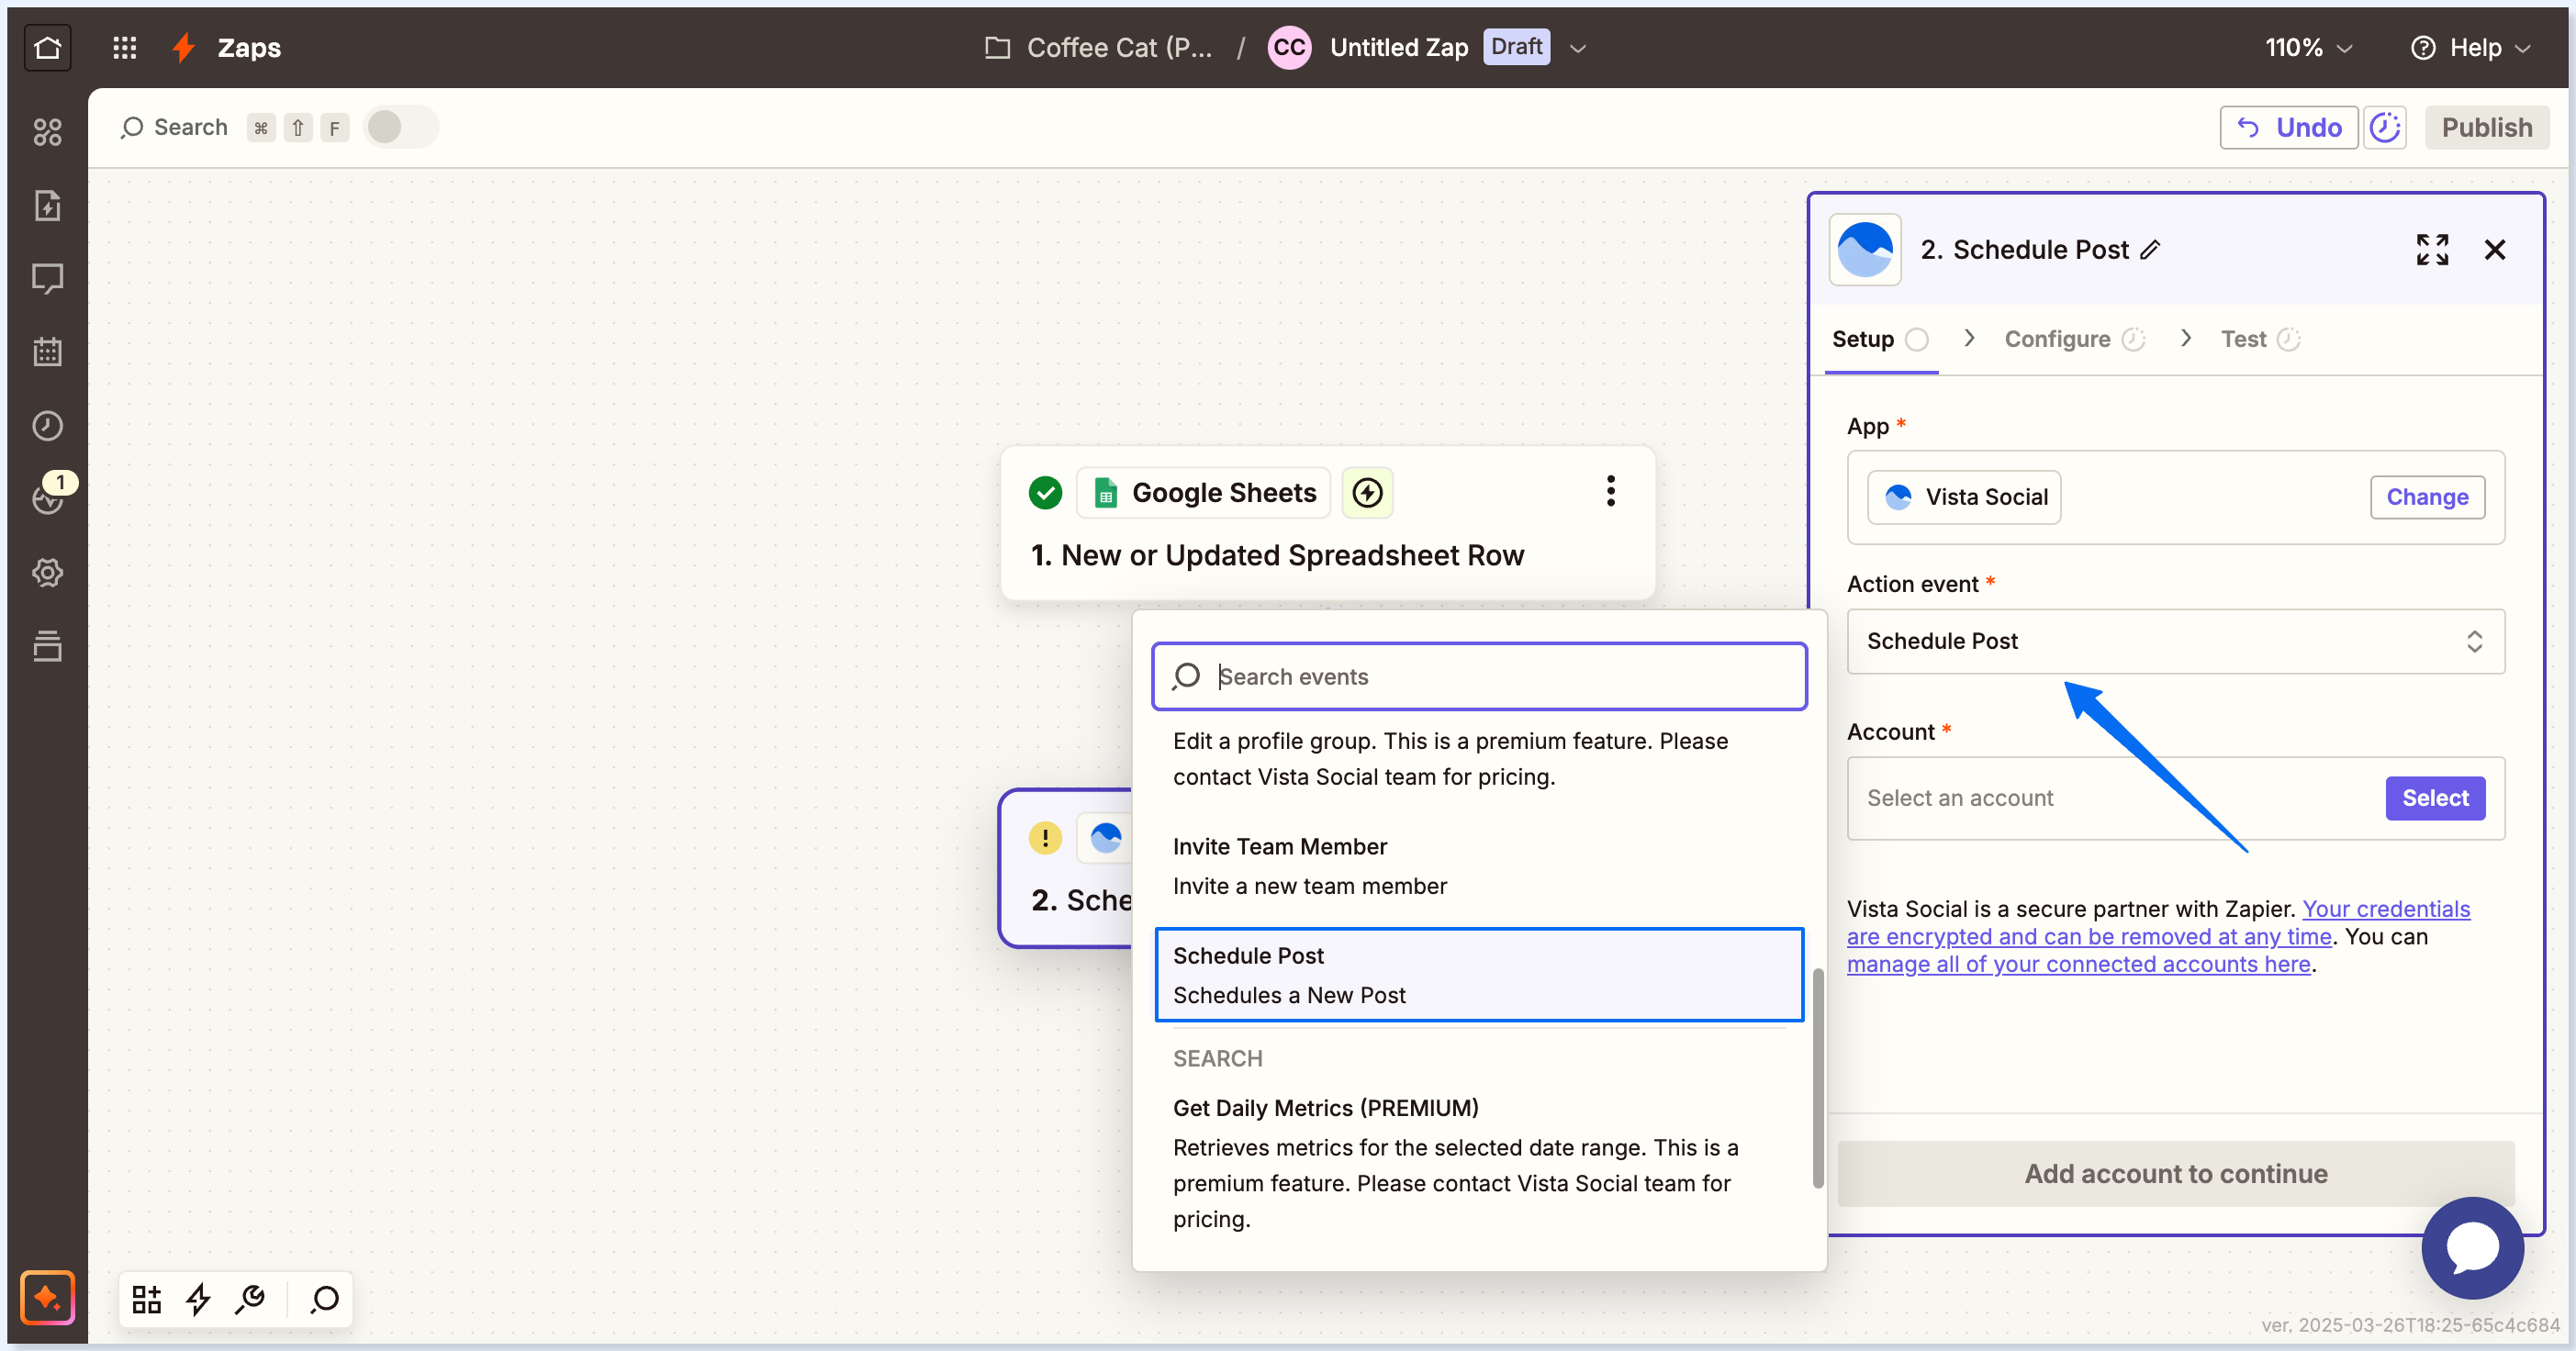The height and width of the screenshot is (1351, 2576).
Task: Click Change to switch the app
Action: [2427, 497]
